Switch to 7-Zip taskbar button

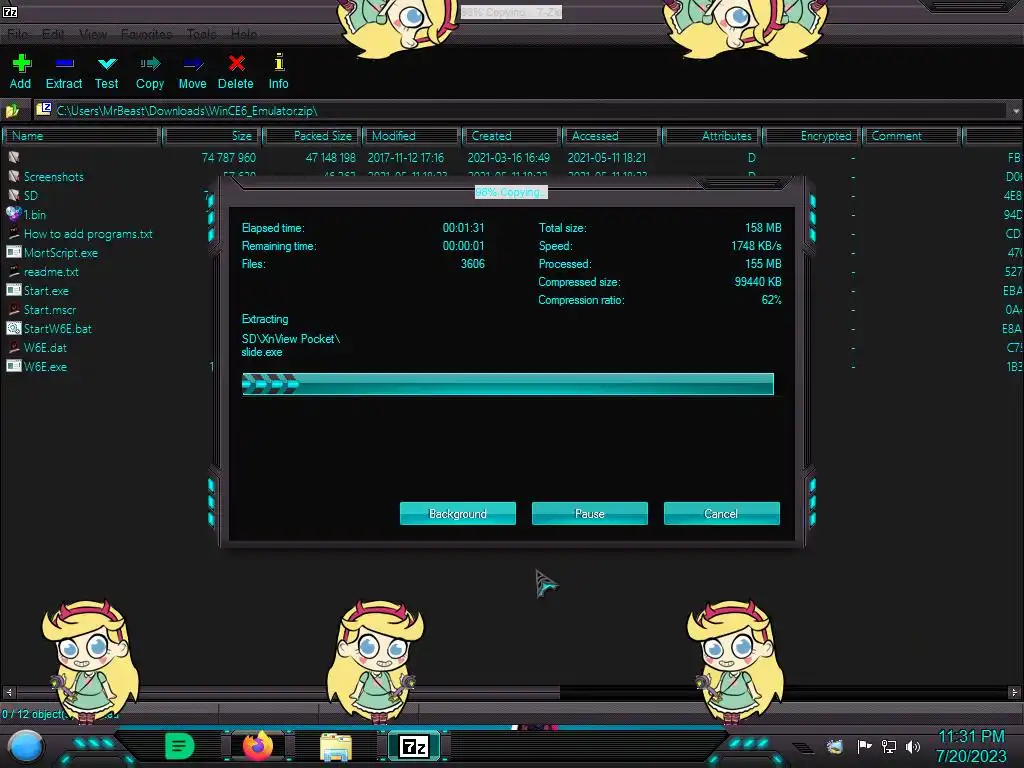(414, 746)
